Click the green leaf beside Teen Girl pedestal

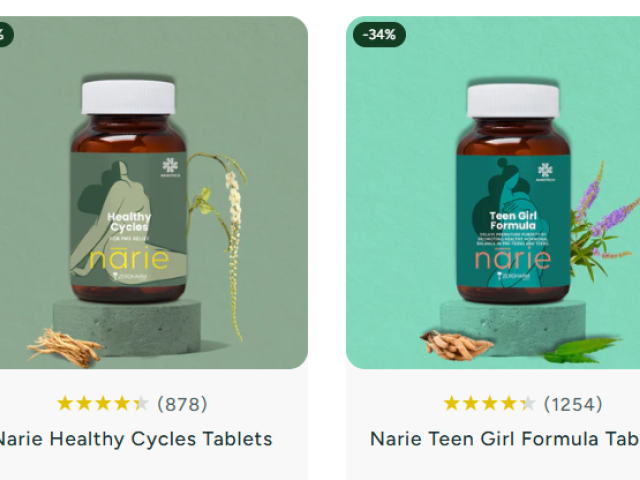click(581, 351)
